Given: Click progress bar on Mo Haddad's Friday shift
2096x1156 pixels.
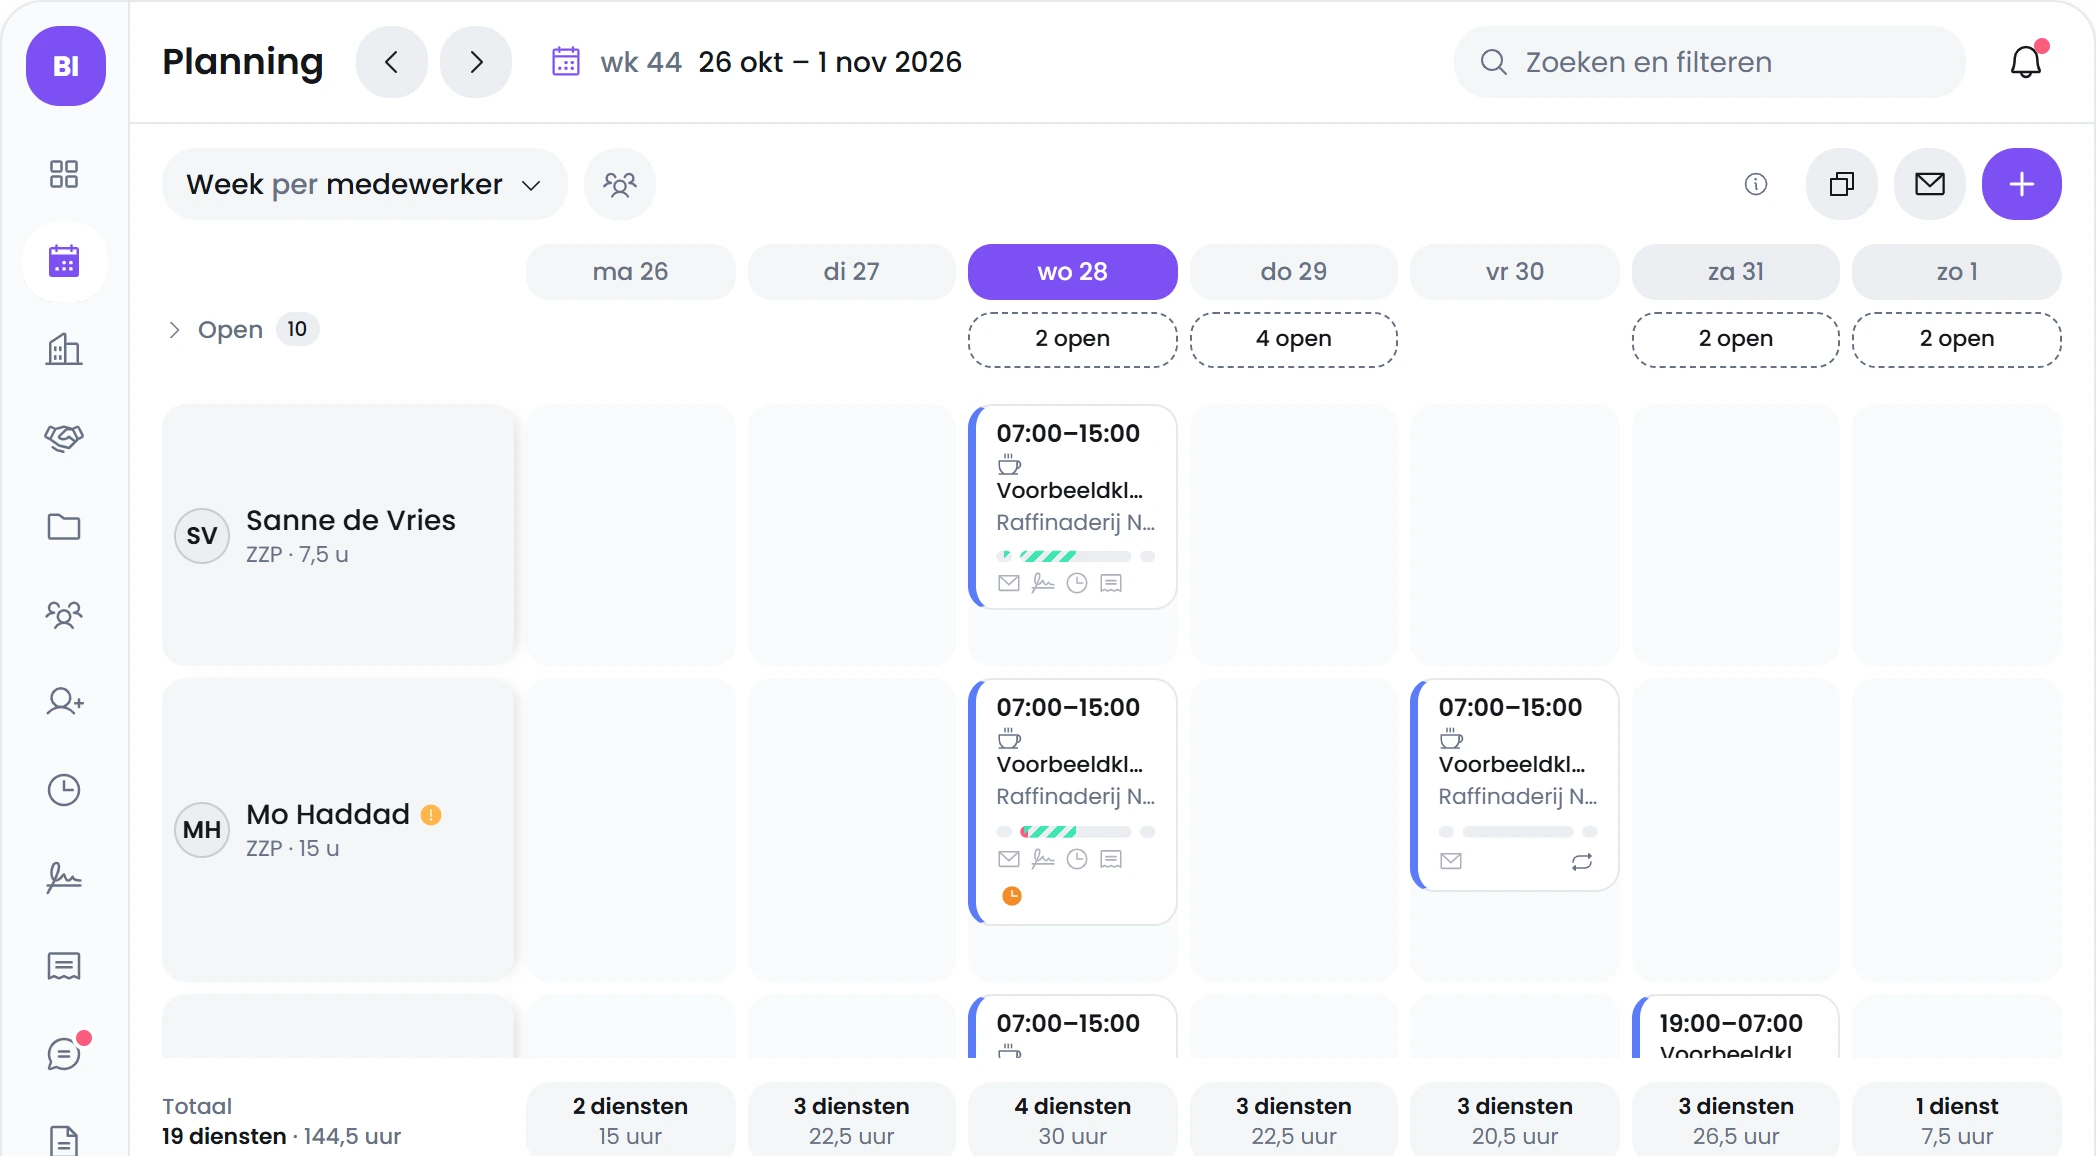Looking at the screenshot, I should click(1518, 832).
